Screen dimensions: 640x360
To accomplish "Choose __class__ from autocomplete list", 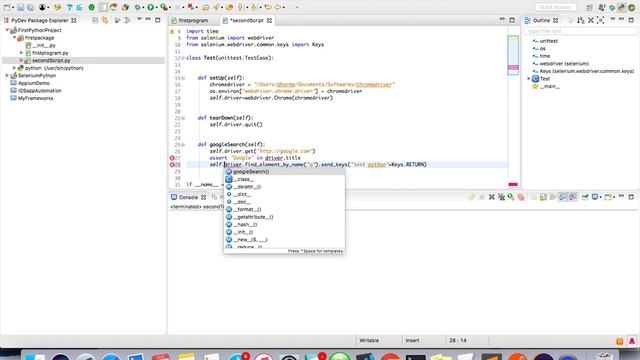I will pos(284,179).
